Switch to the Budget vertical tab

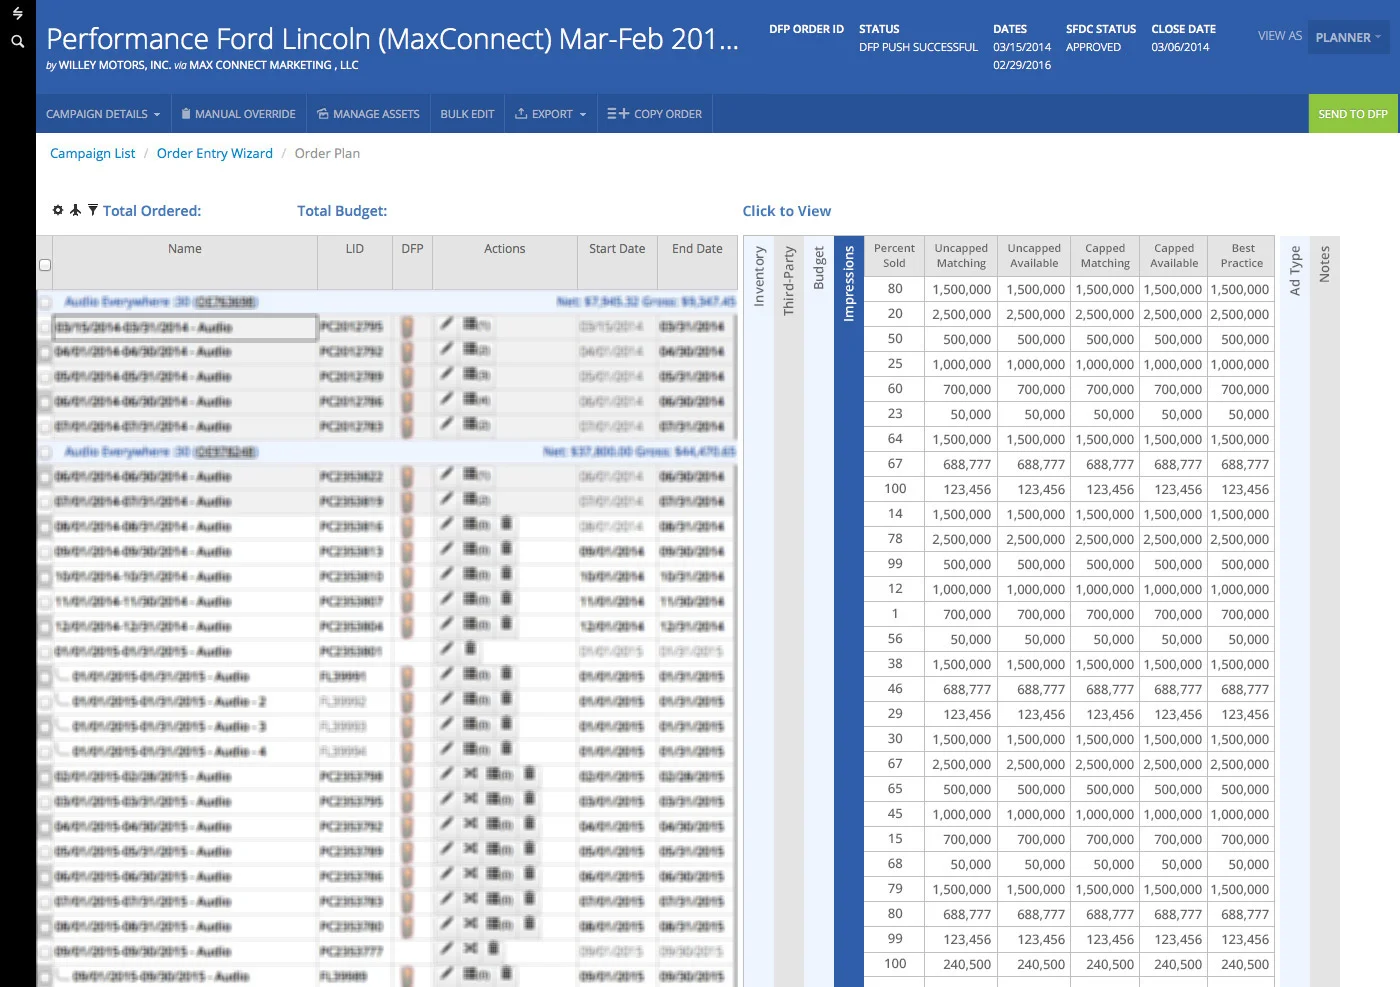pyautogui.click(x=819, y=268)
